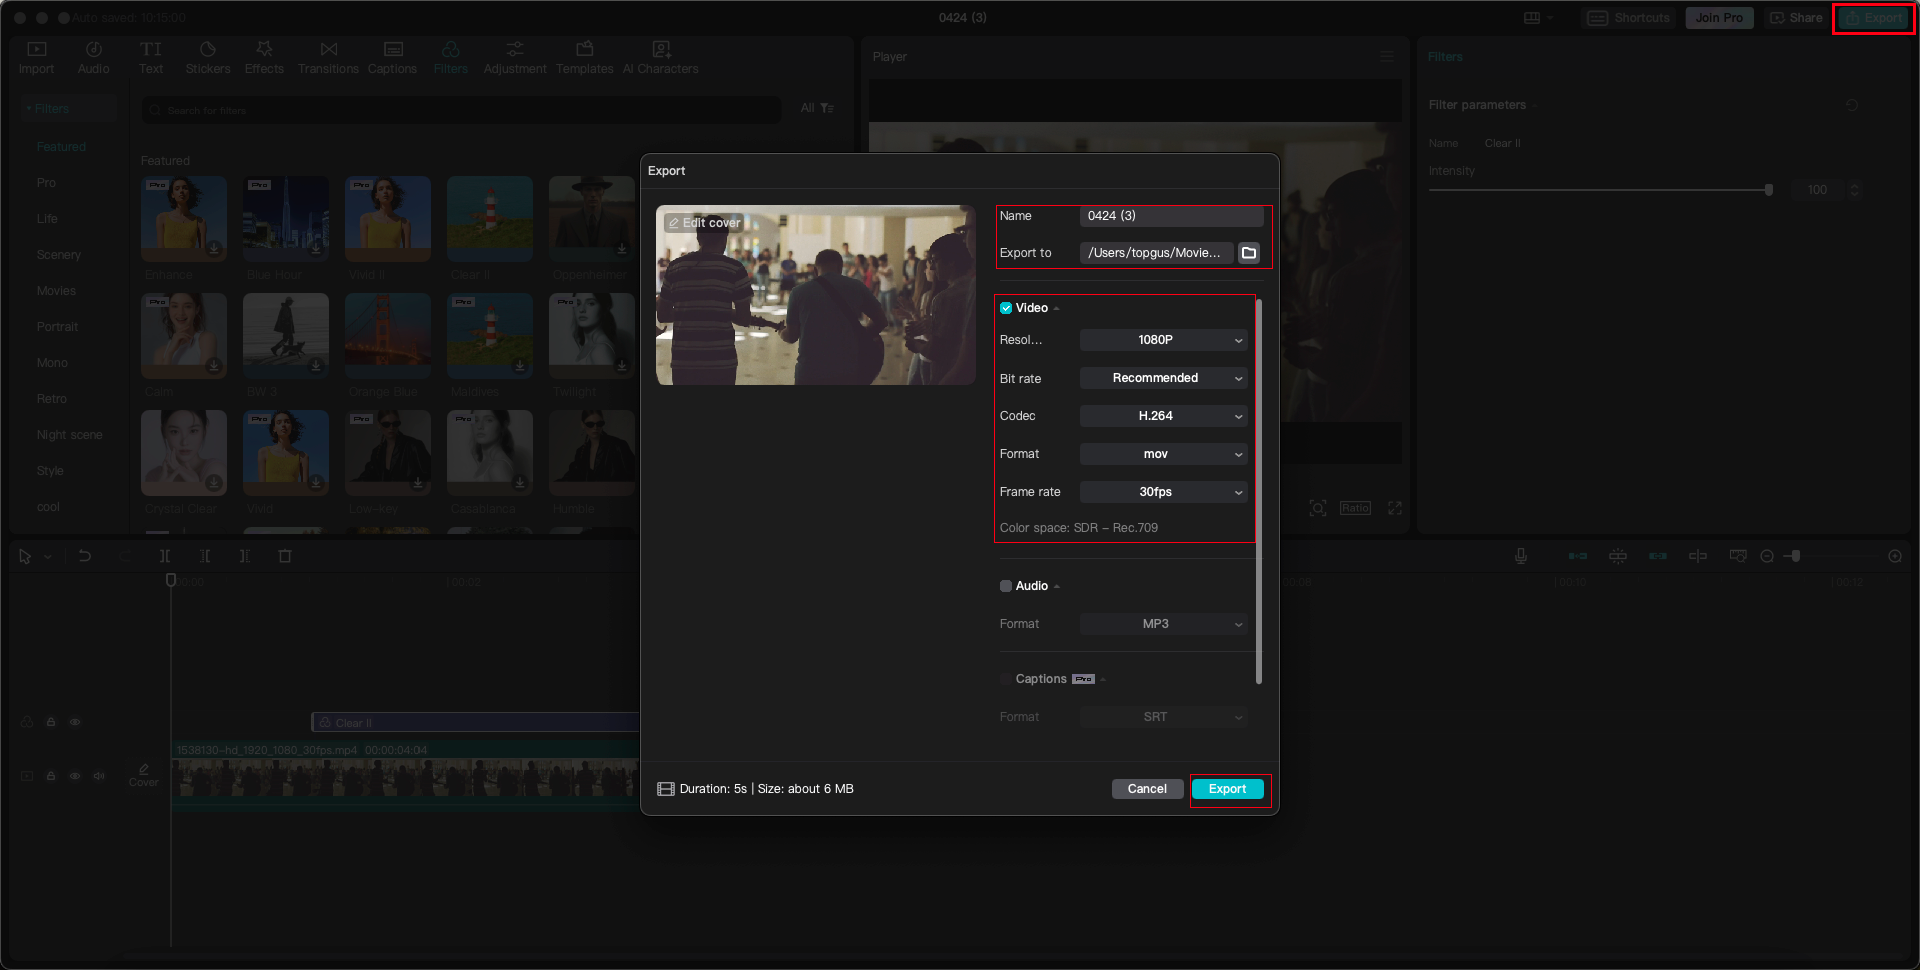Click the Ratio icon in the Player

coord(1356,508)
